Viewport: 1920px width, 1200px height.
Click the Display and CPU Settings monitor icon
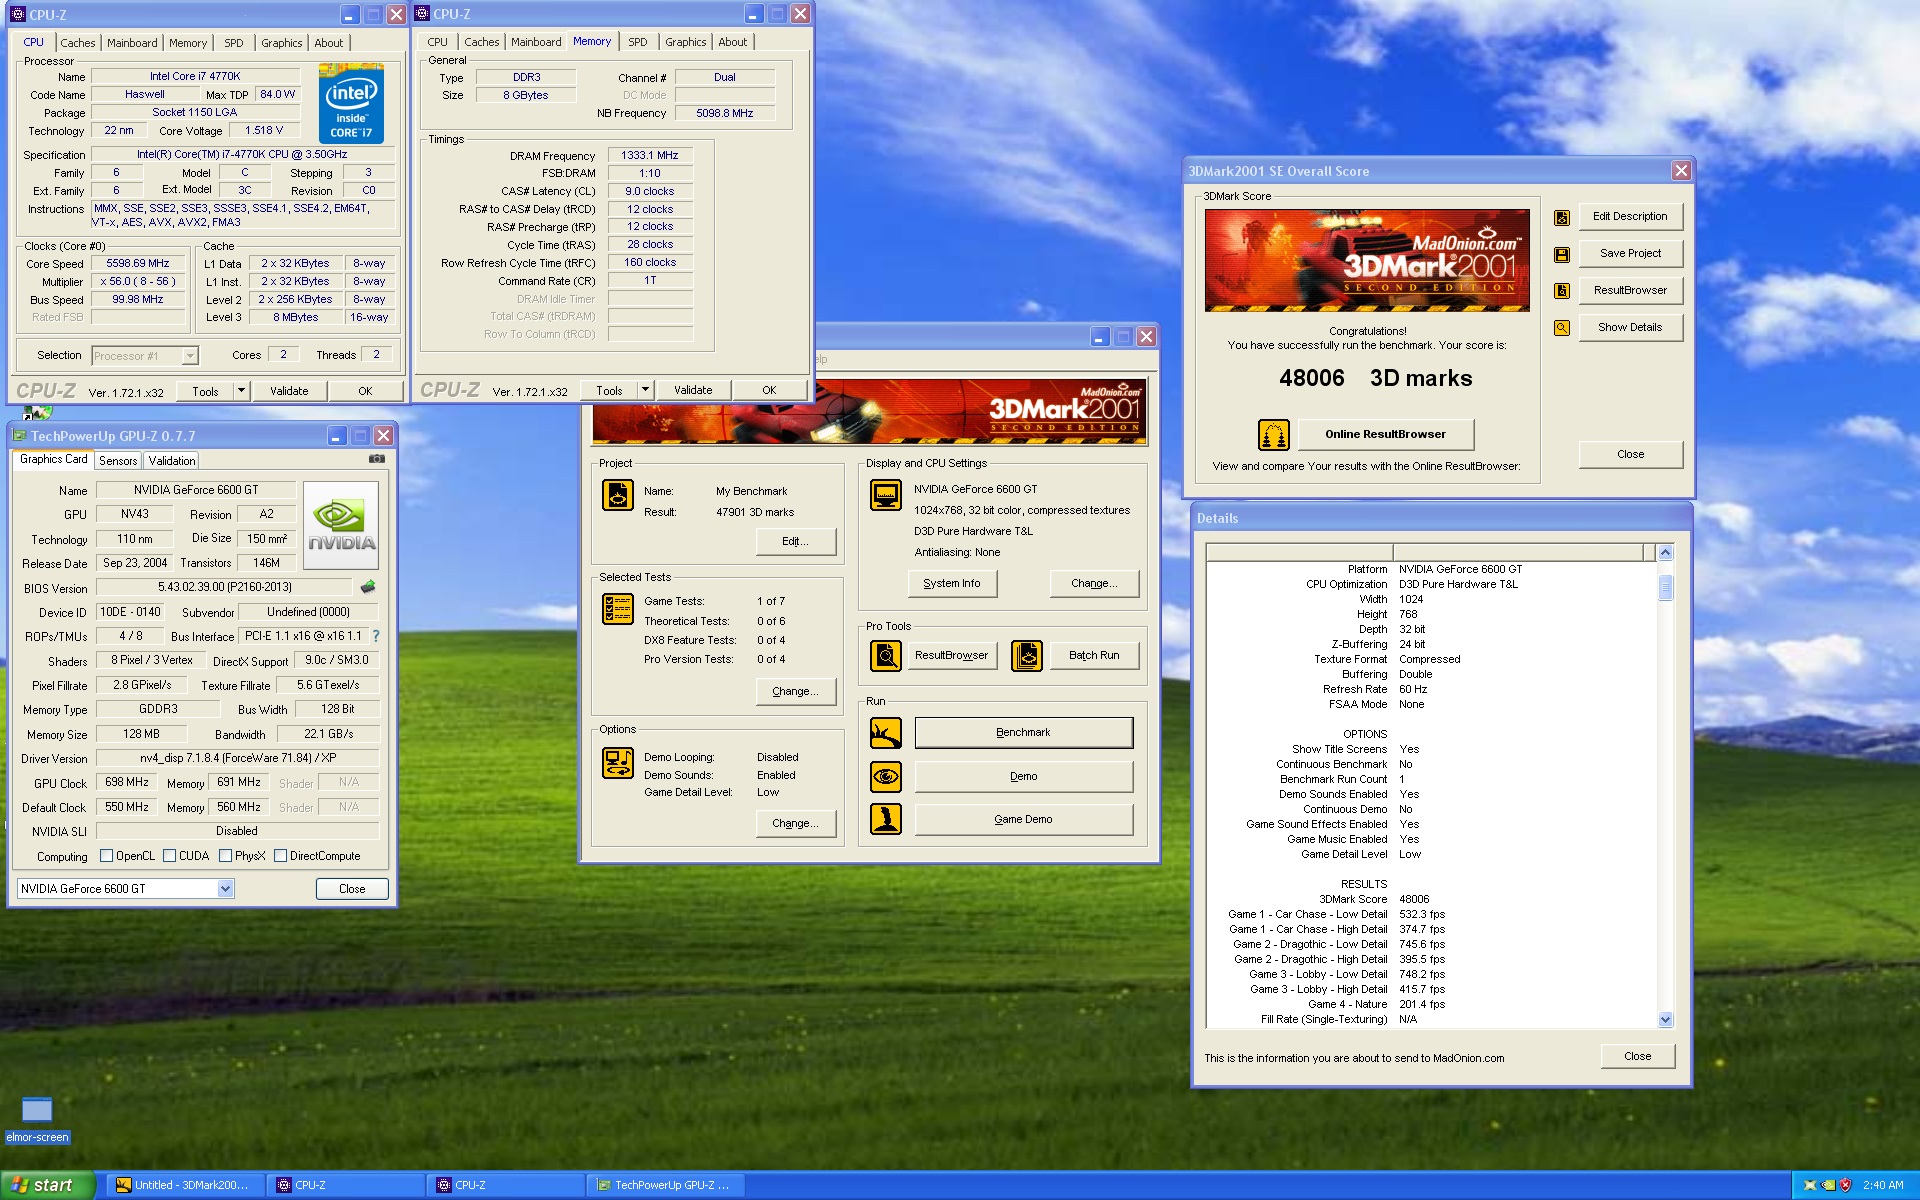[885, 494]
